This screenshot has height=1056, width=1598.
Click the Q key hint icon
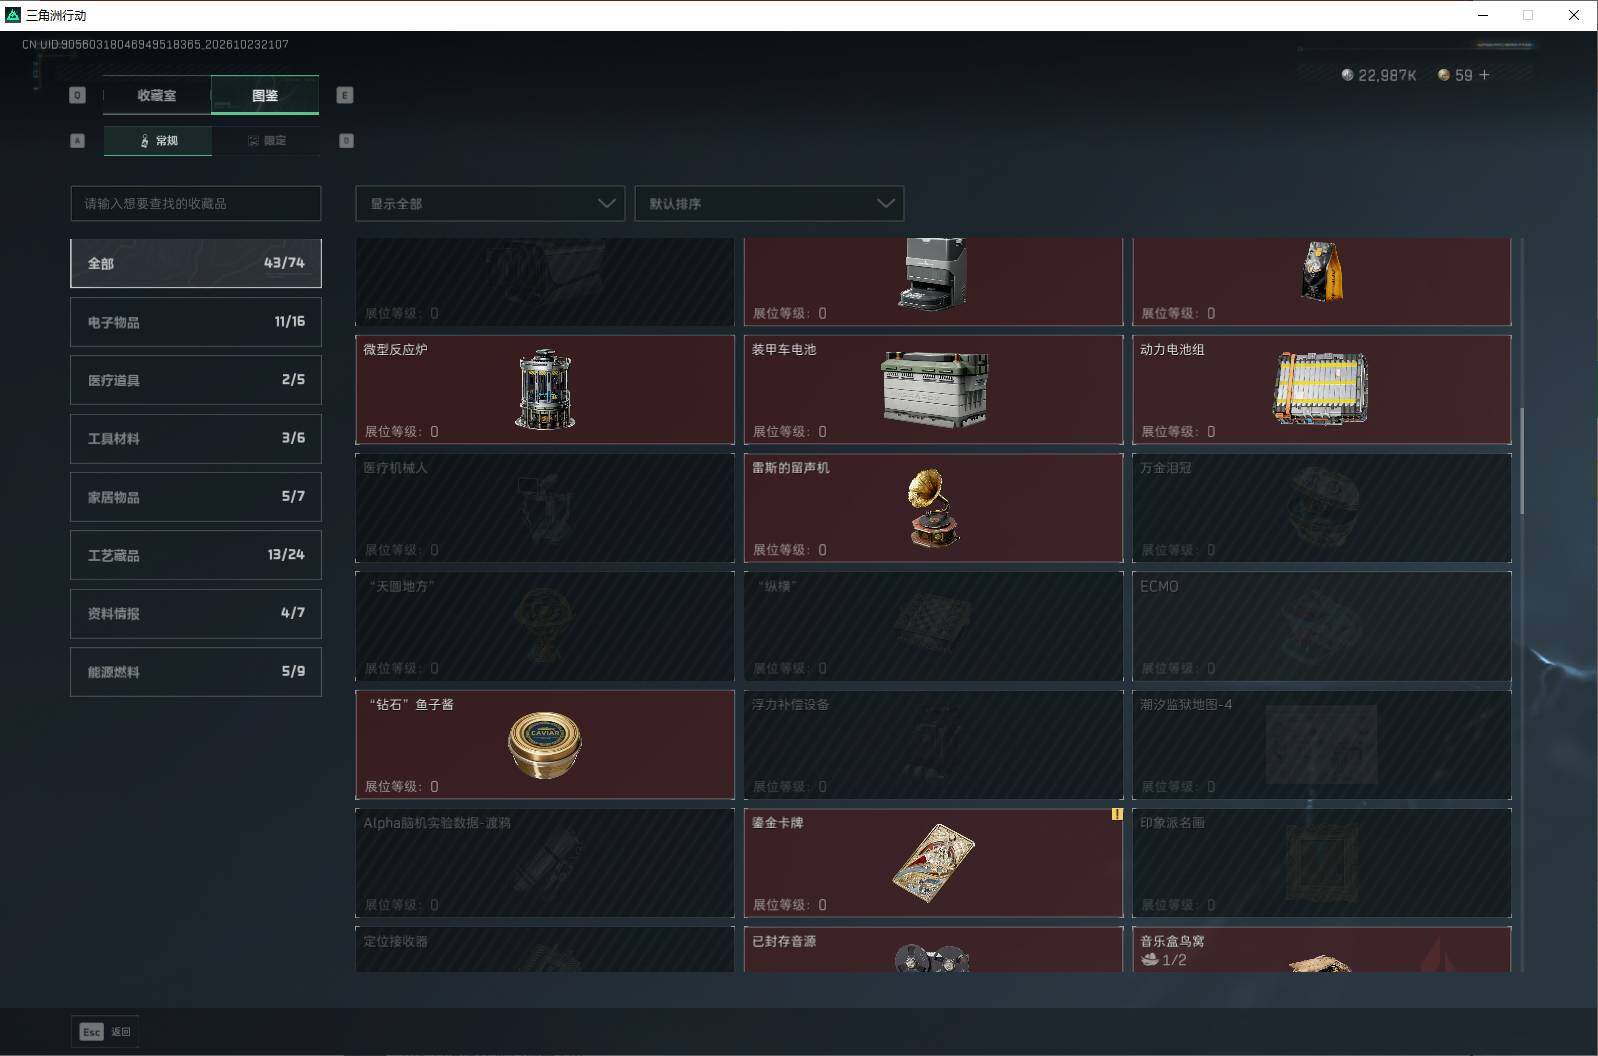77,95
